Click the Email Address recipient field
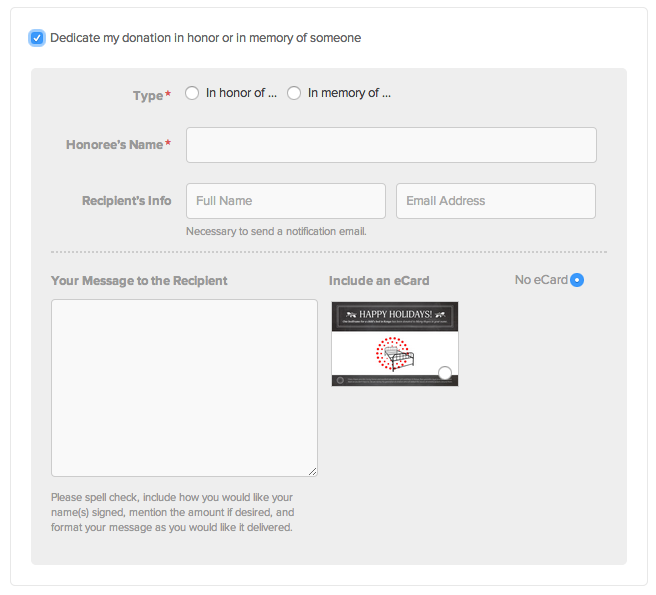Image resolution: width=656 pixels, height=595 pixels. (496, 201)
